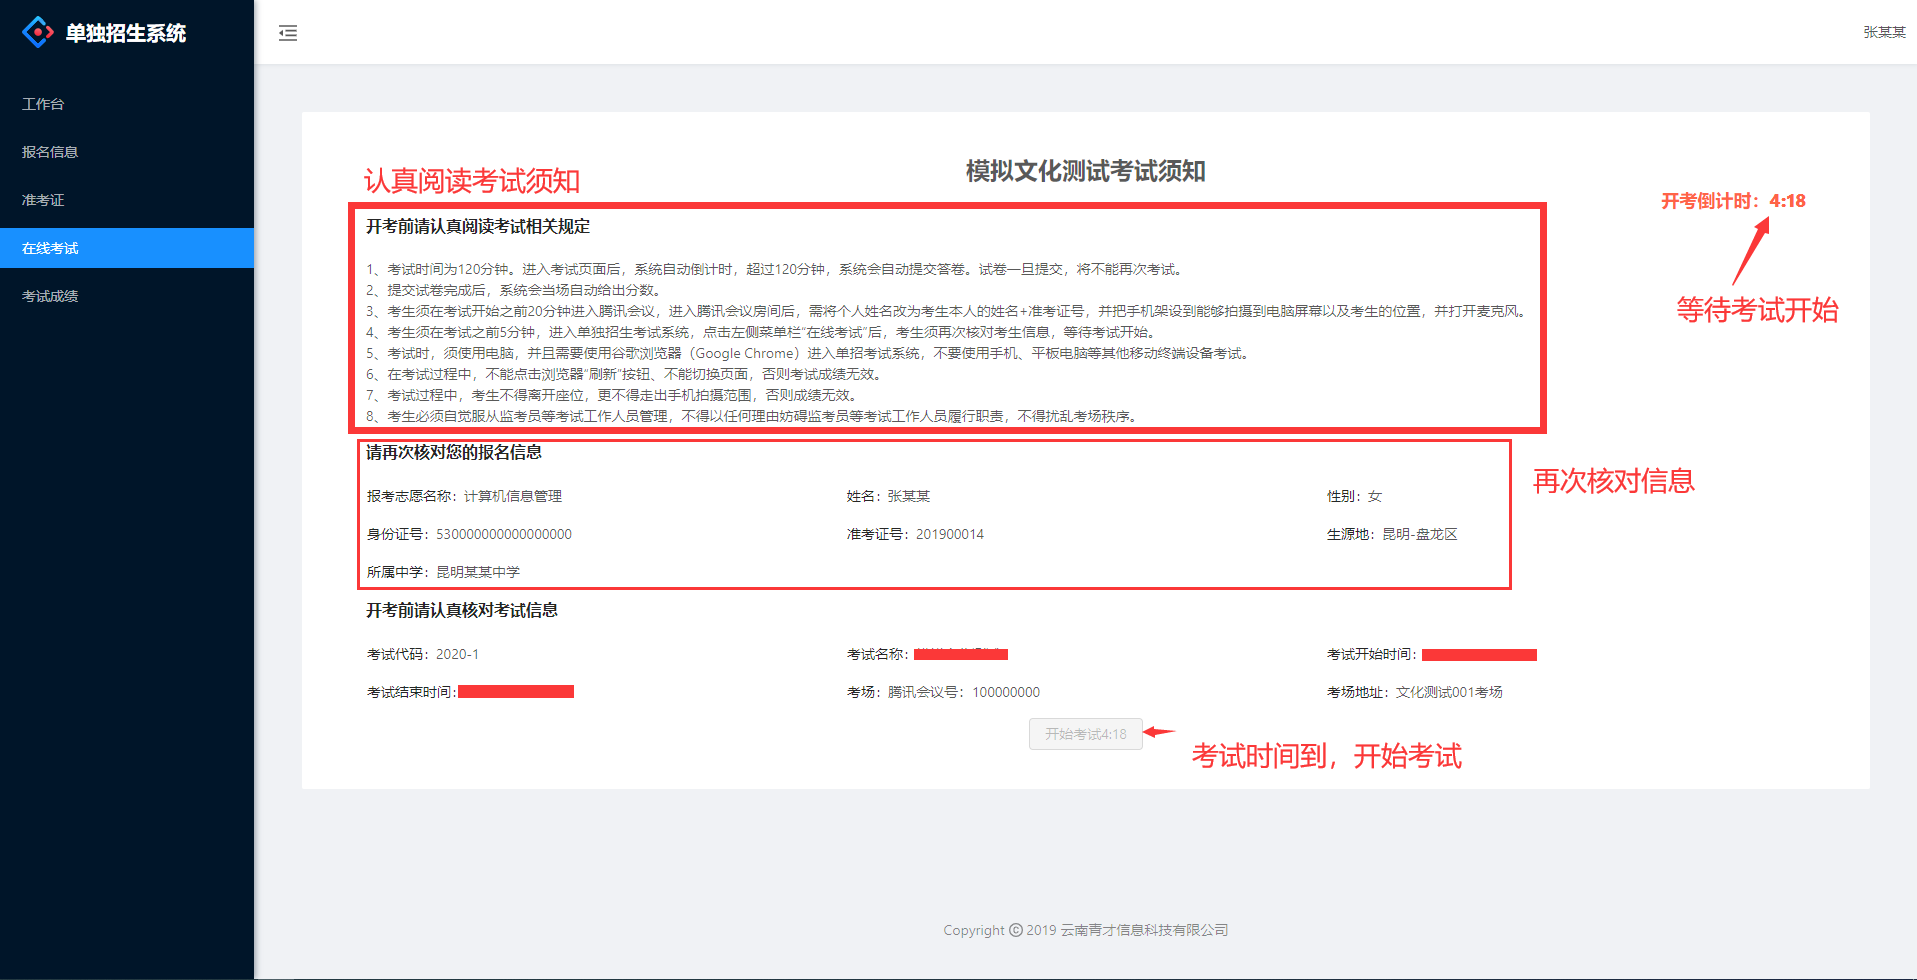Open the 在线考试 sidebar item
Screen dimensions: 1917x980
tap(50, 248)
